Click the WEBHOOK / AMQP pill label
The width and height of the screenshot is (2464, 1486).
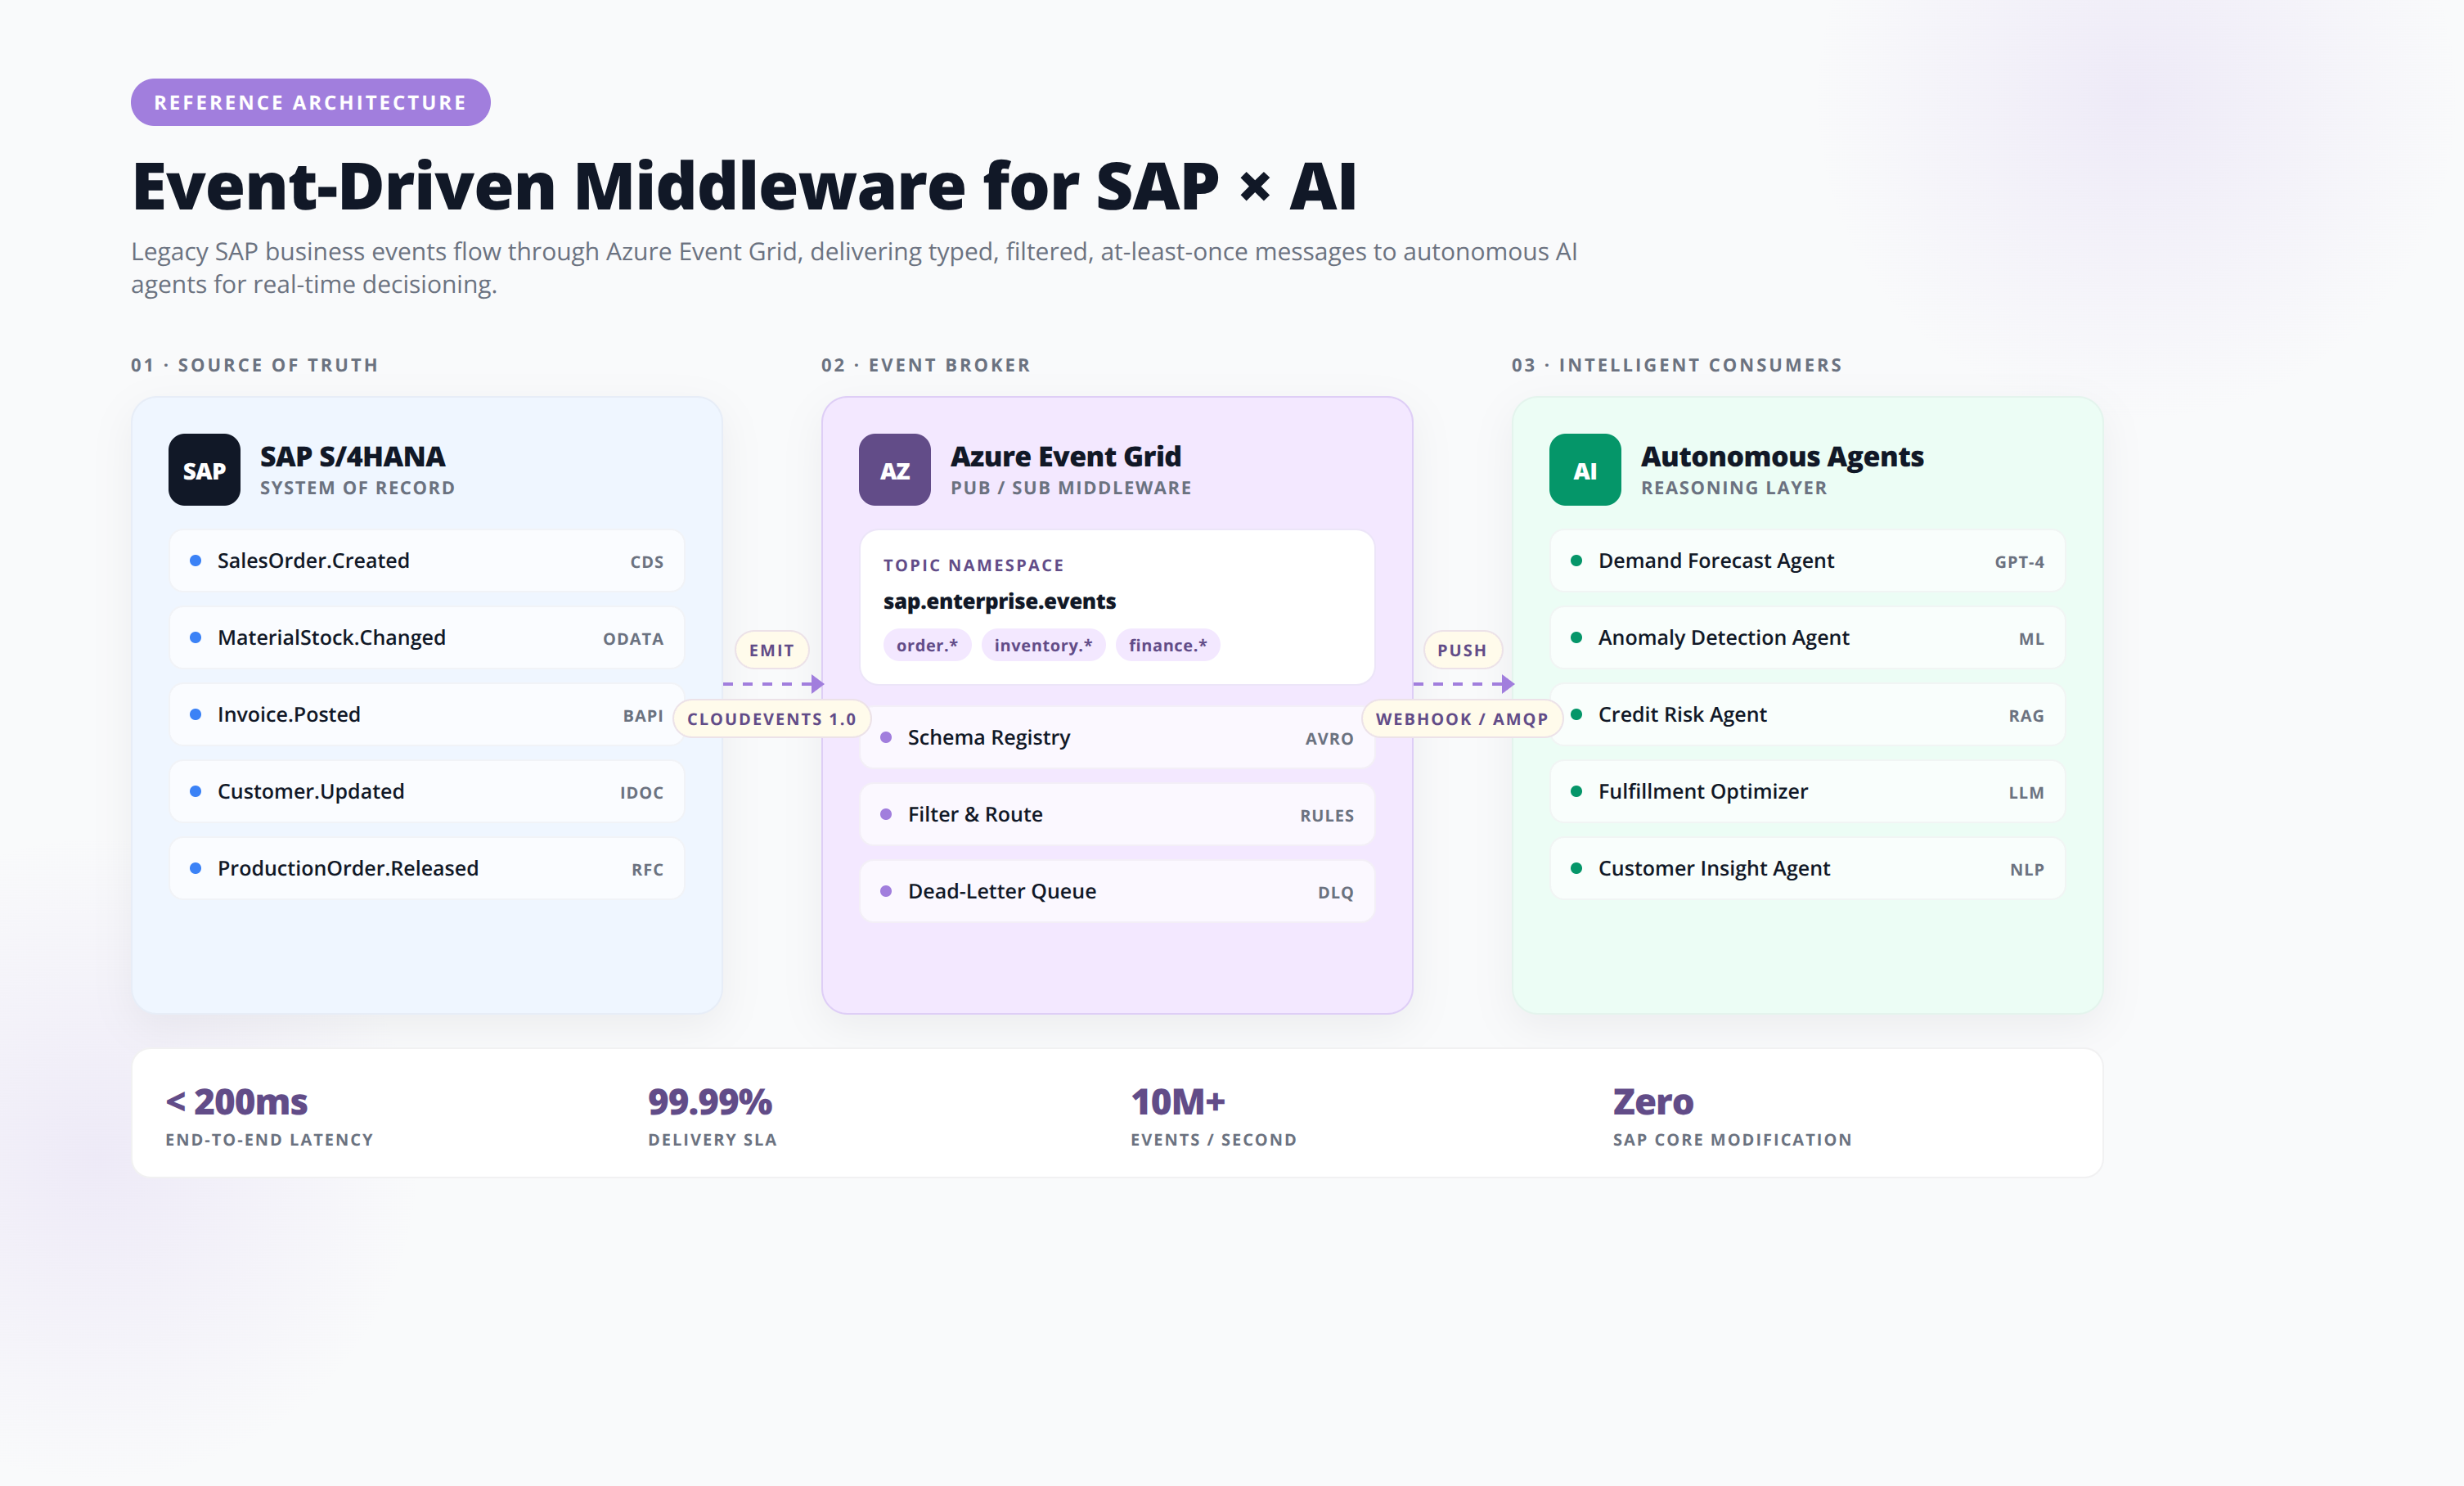pos(1461,719)
